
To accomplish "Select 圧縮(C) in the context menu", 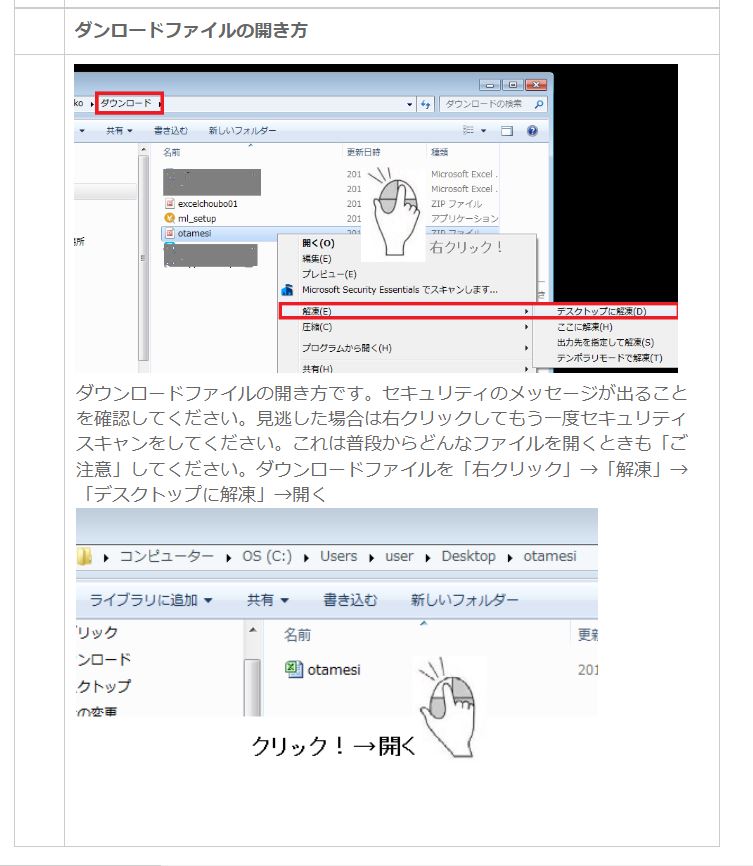I will pos(318,327).
